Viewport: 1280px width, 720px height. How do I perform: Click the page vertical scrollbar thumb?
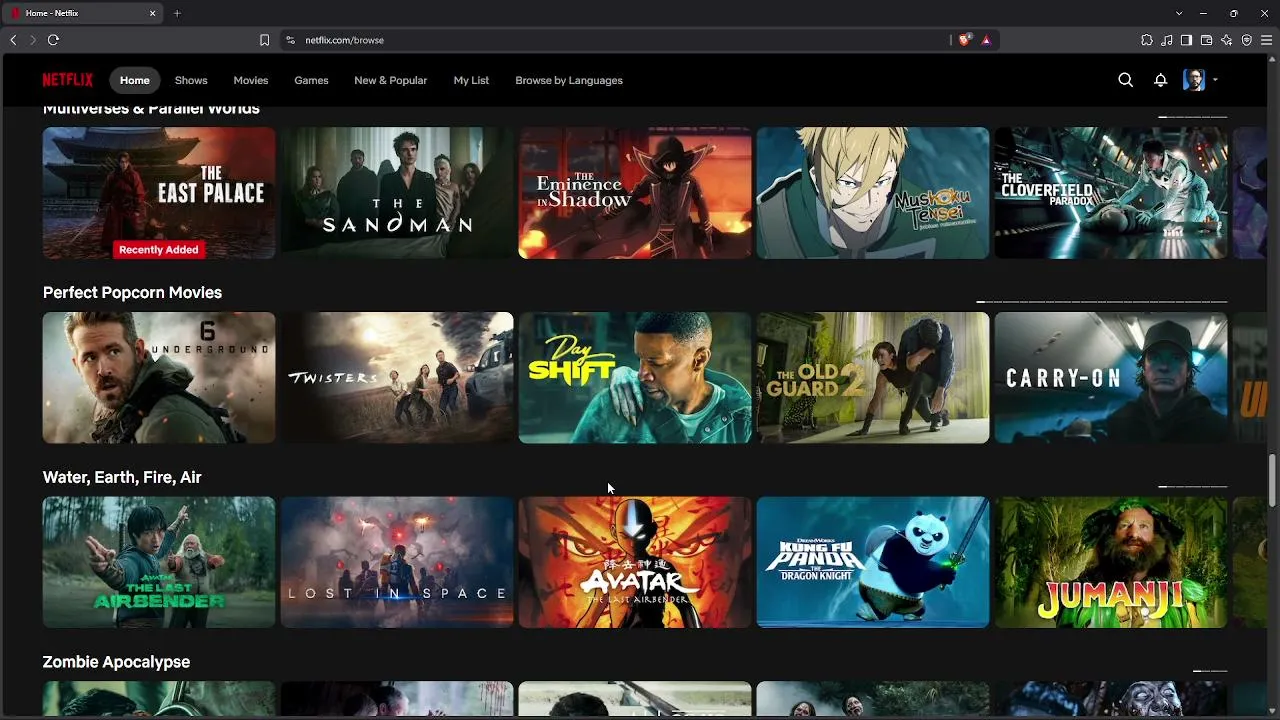tap(1273, 480)
